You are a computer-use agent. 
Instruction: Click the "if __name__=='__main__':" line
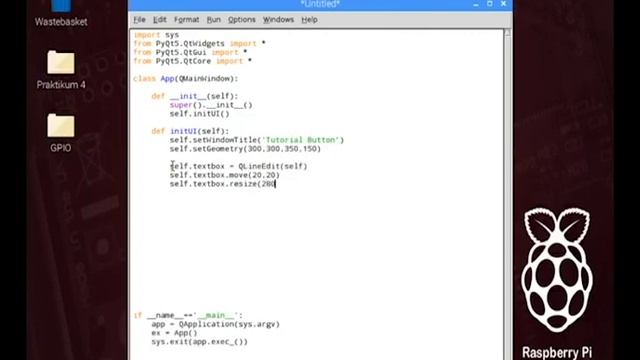point(188,315)
